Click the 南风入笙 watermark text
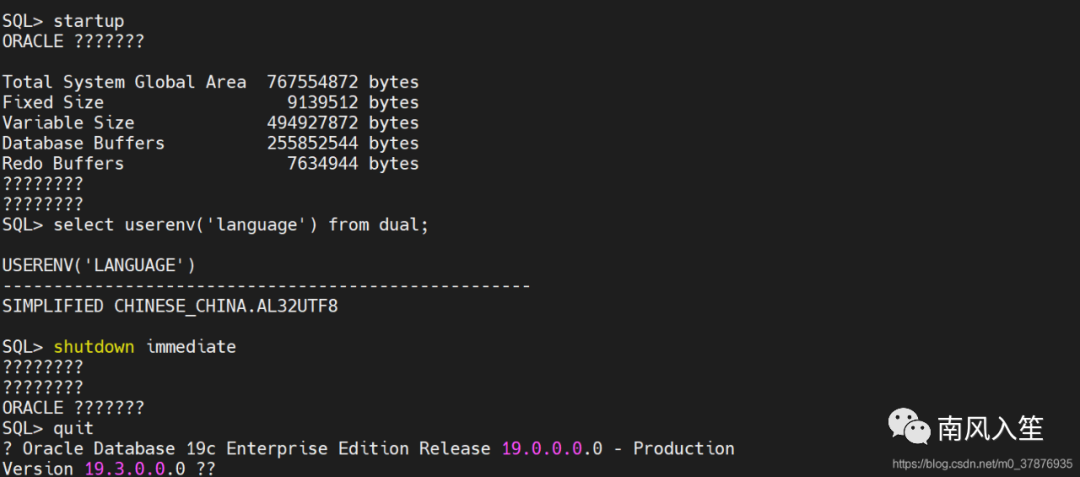The height and width of the screenshot is (477, 1080). [x=990, y=428]
